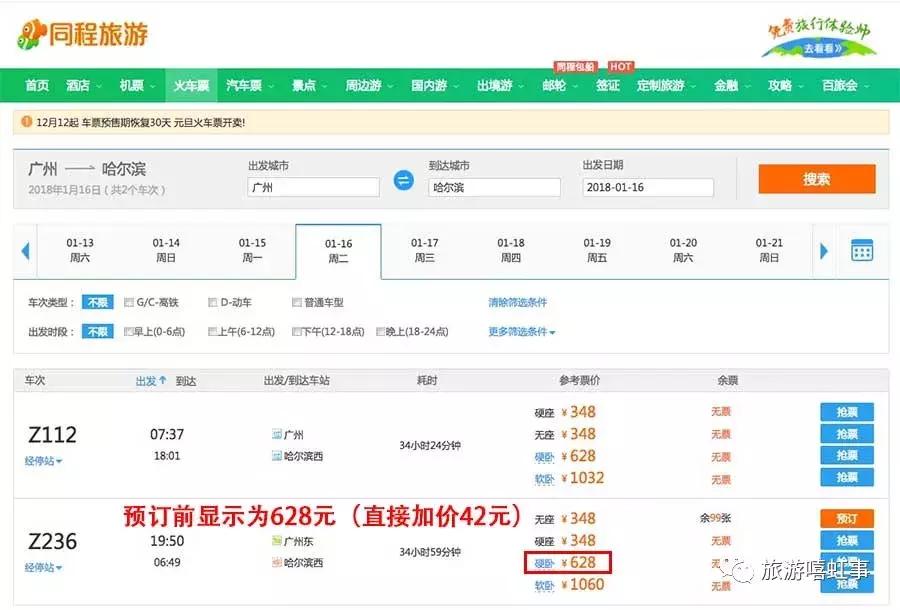
Task: Open the 酒店 navigation menu
Action: click(x=80, y=86)
